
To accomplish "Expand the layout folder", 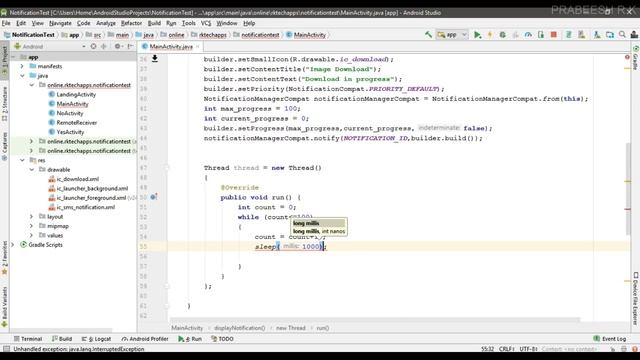I will click(32, 216).
